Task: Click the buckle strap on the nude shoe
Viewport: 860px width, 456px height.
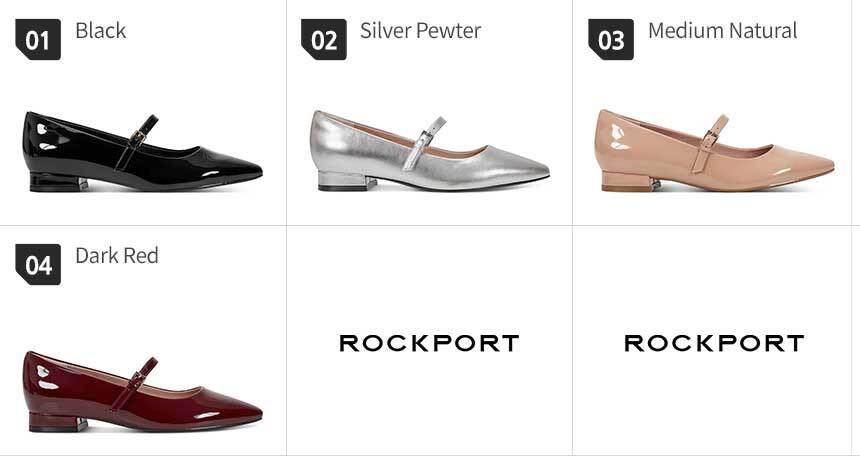Action: click(710, 144)
